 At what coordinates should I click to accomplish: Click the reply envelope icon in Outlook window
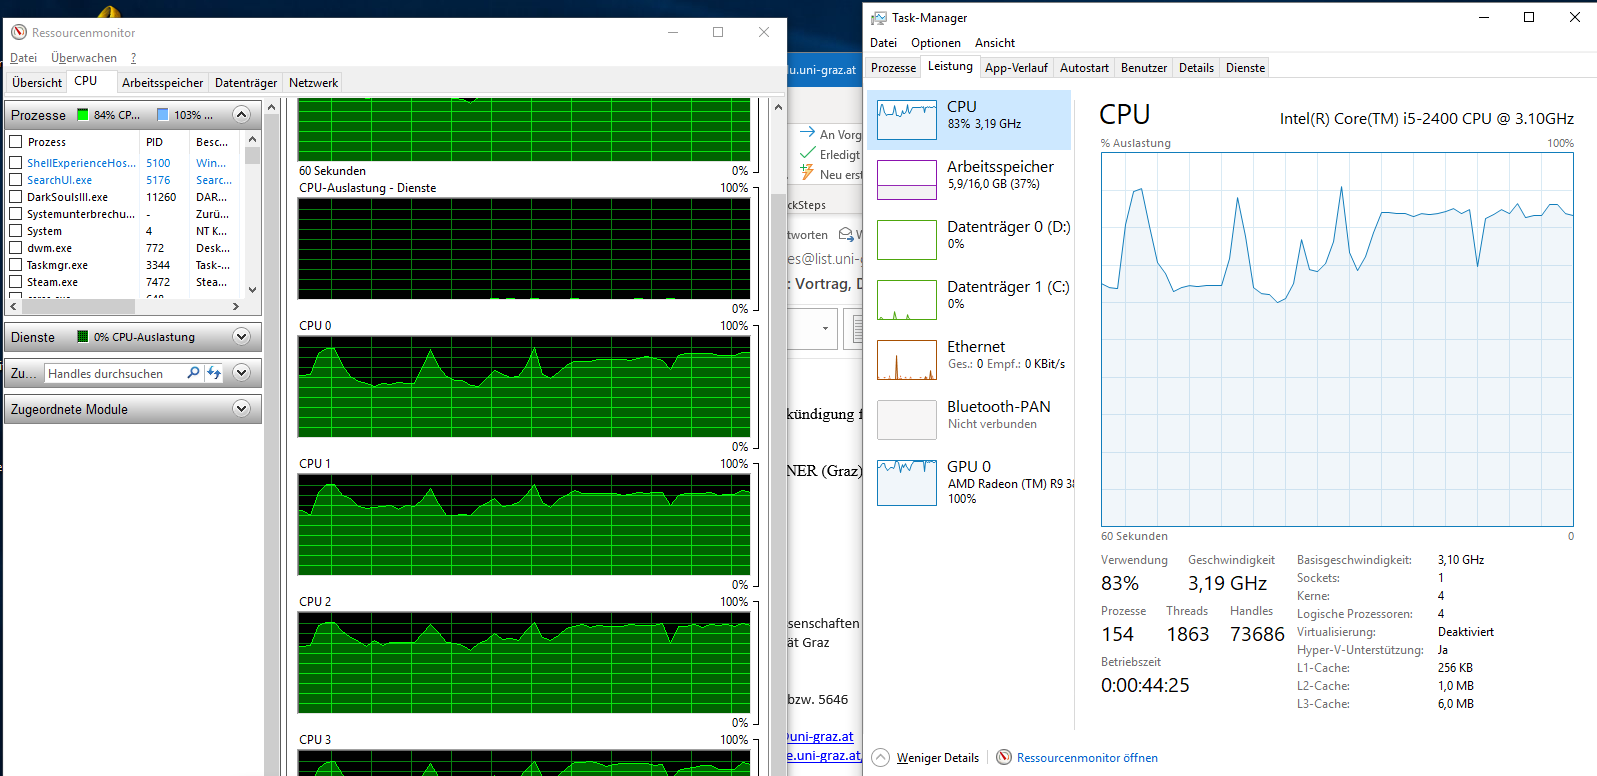click(x=846, y=235)
